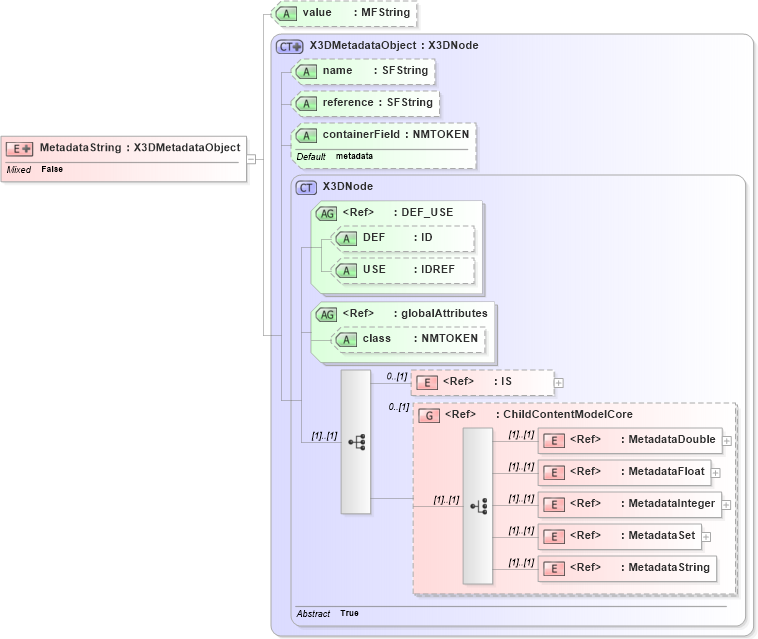Click the X3DNode sequence compositor icon

click(x=356, y=442)
